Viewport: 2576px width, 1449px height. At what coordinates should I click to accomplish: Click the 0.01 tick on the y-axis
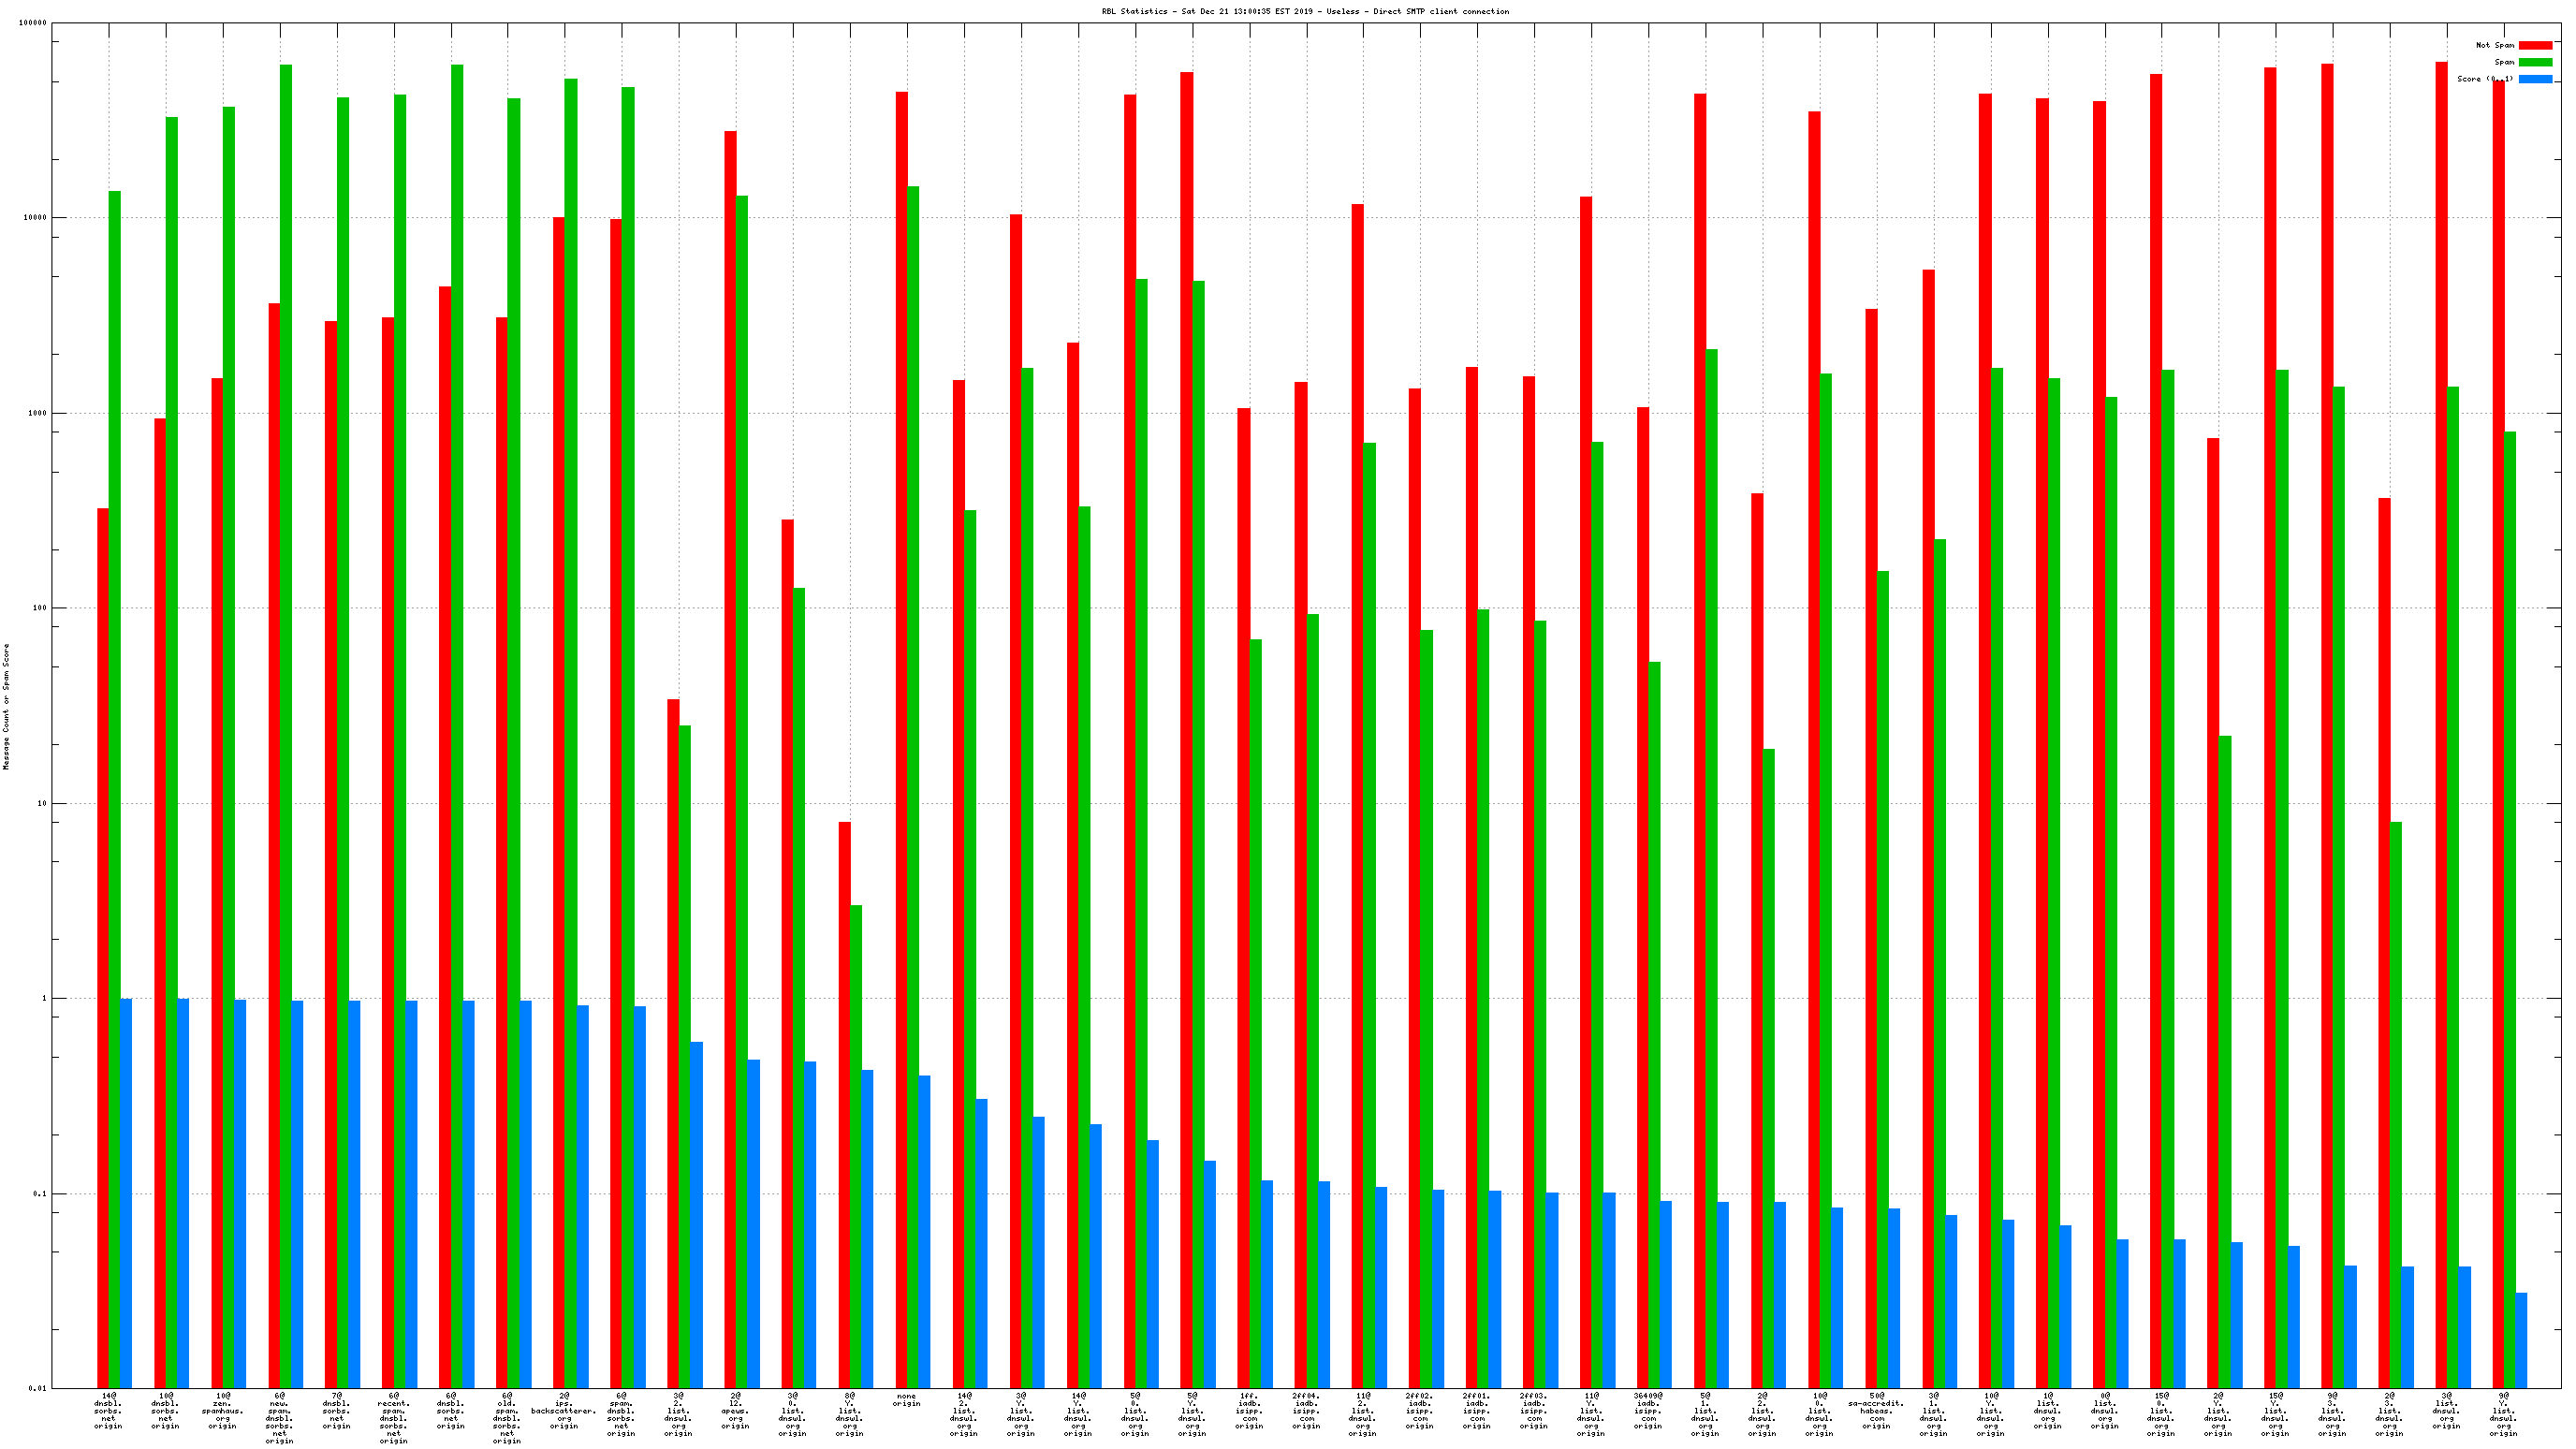point(37,1389)
